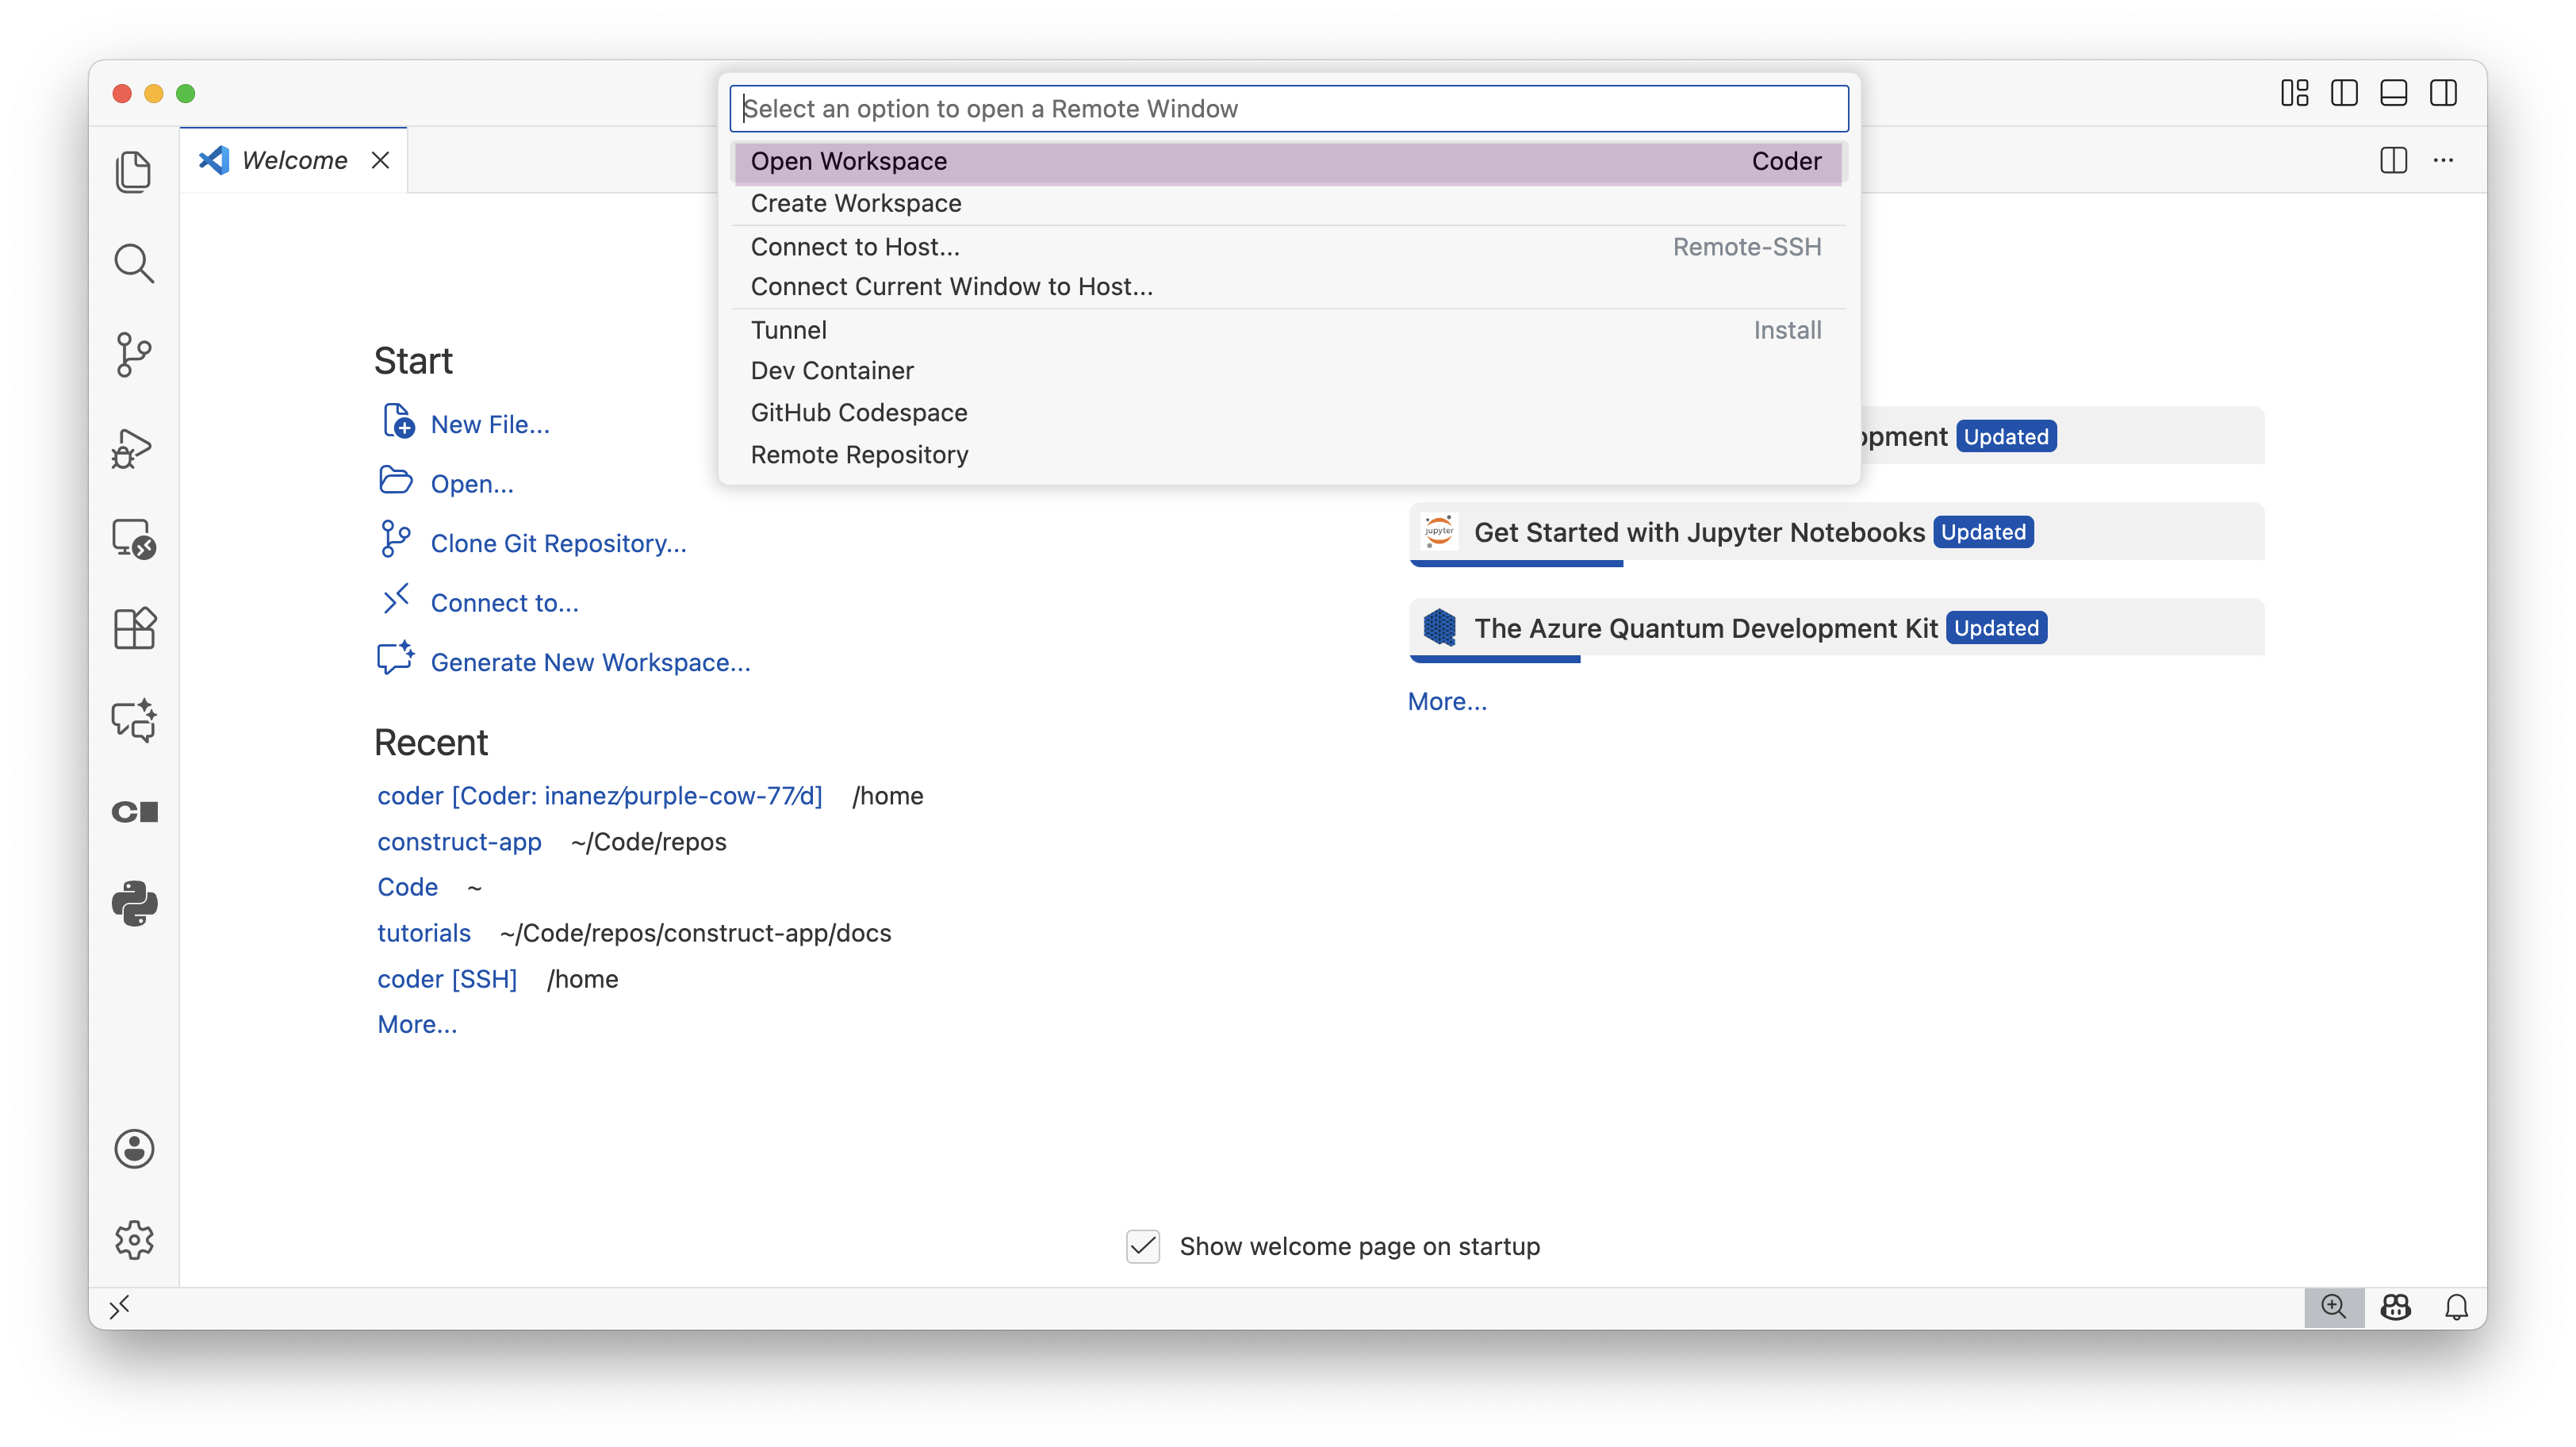Screen dimensions: 2576x1447
Task: Click the New File... link
Action: [490, 424]
